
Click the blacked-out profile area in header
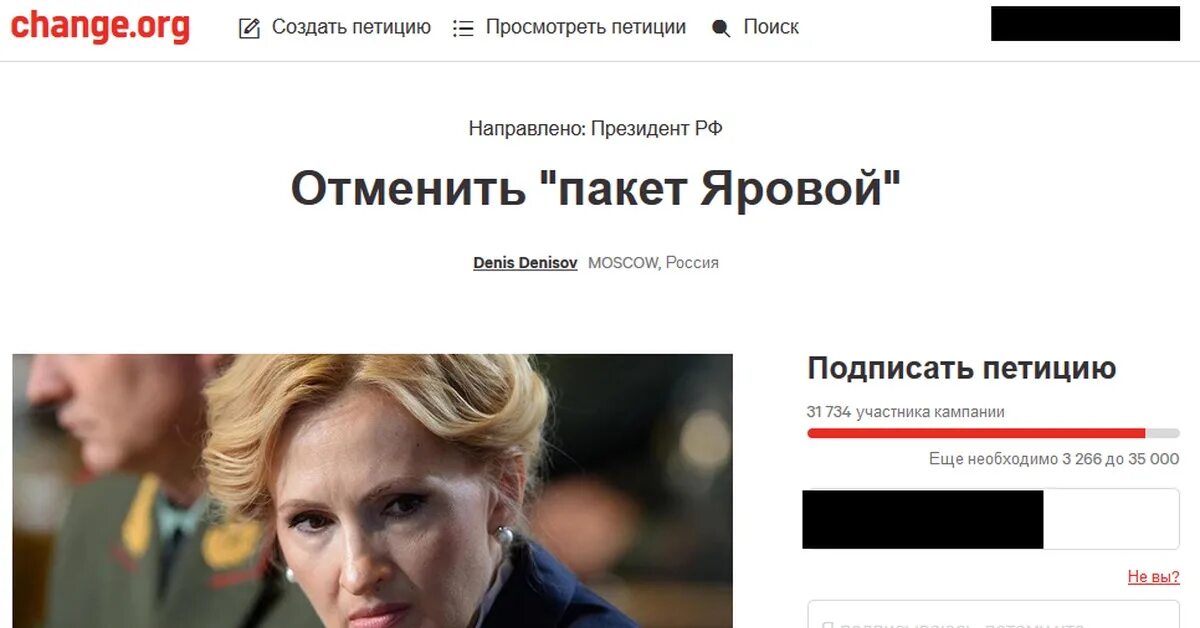1085,24
